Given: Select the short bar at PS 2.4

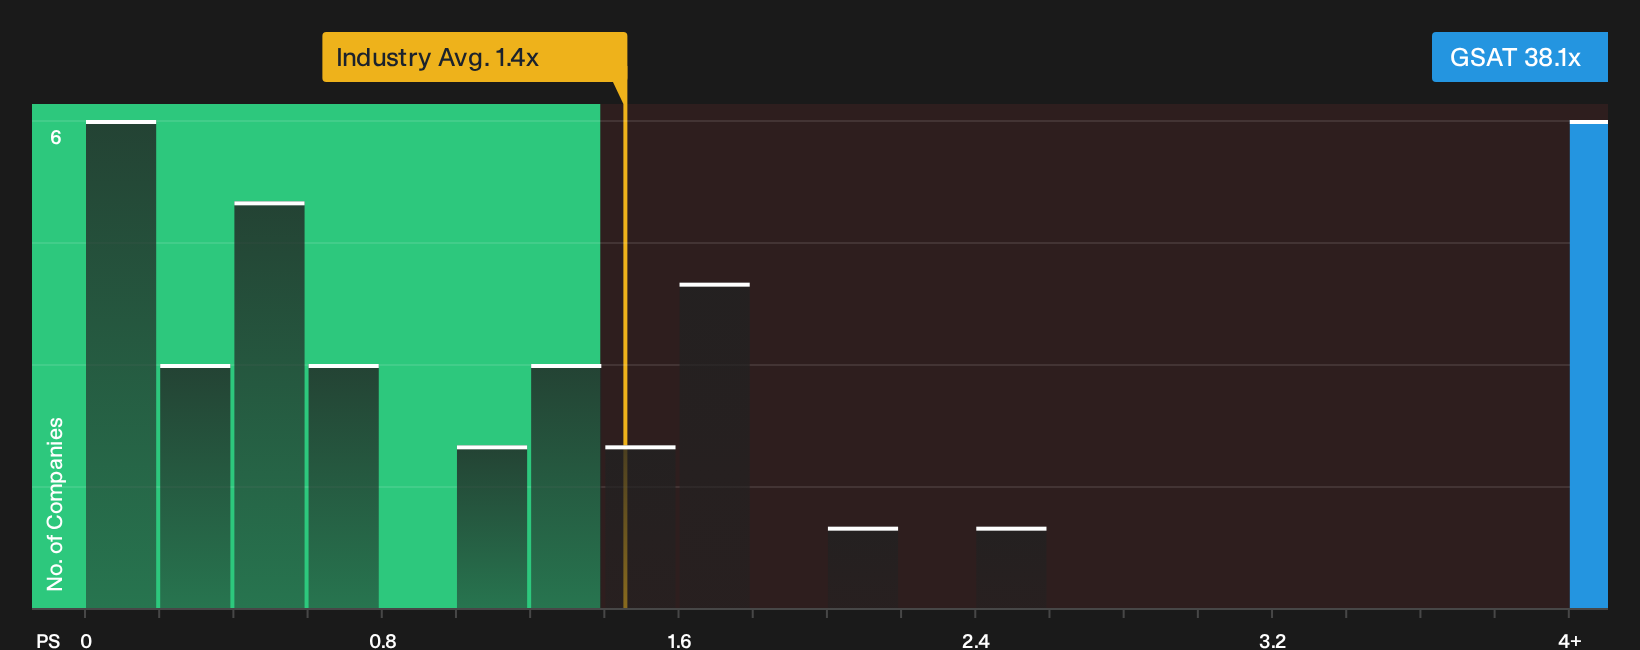Looking at the screenshot, I should pos(1011,567).
